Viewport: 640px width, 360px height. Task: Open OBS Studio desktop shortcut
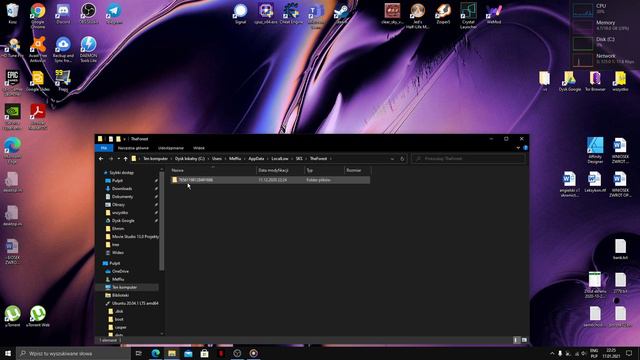88,14
